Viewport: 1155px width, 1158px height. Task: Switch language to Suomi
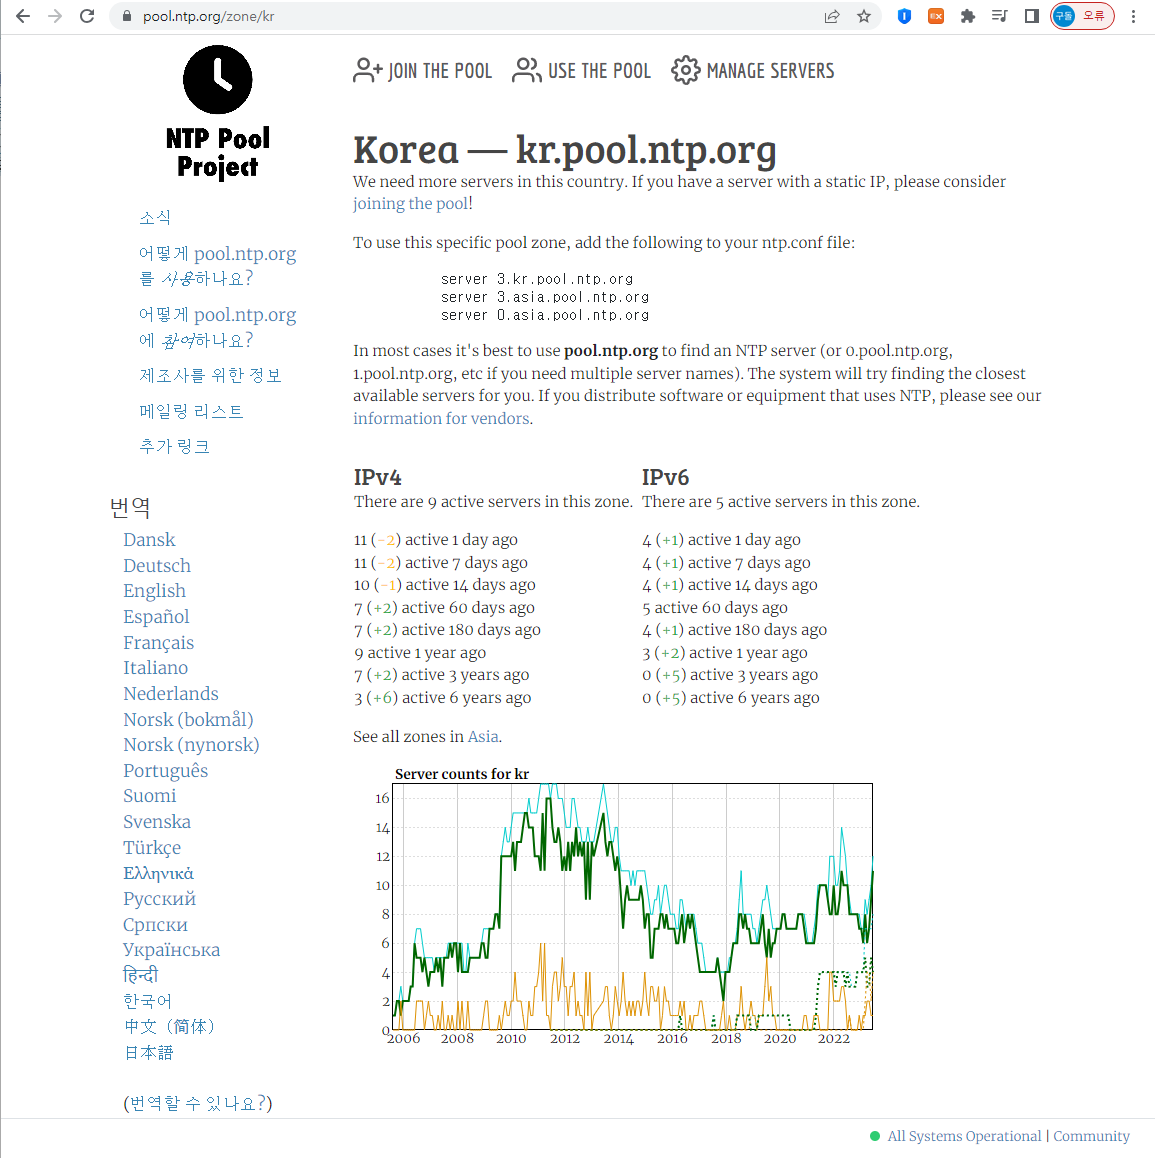pos(149,795)
